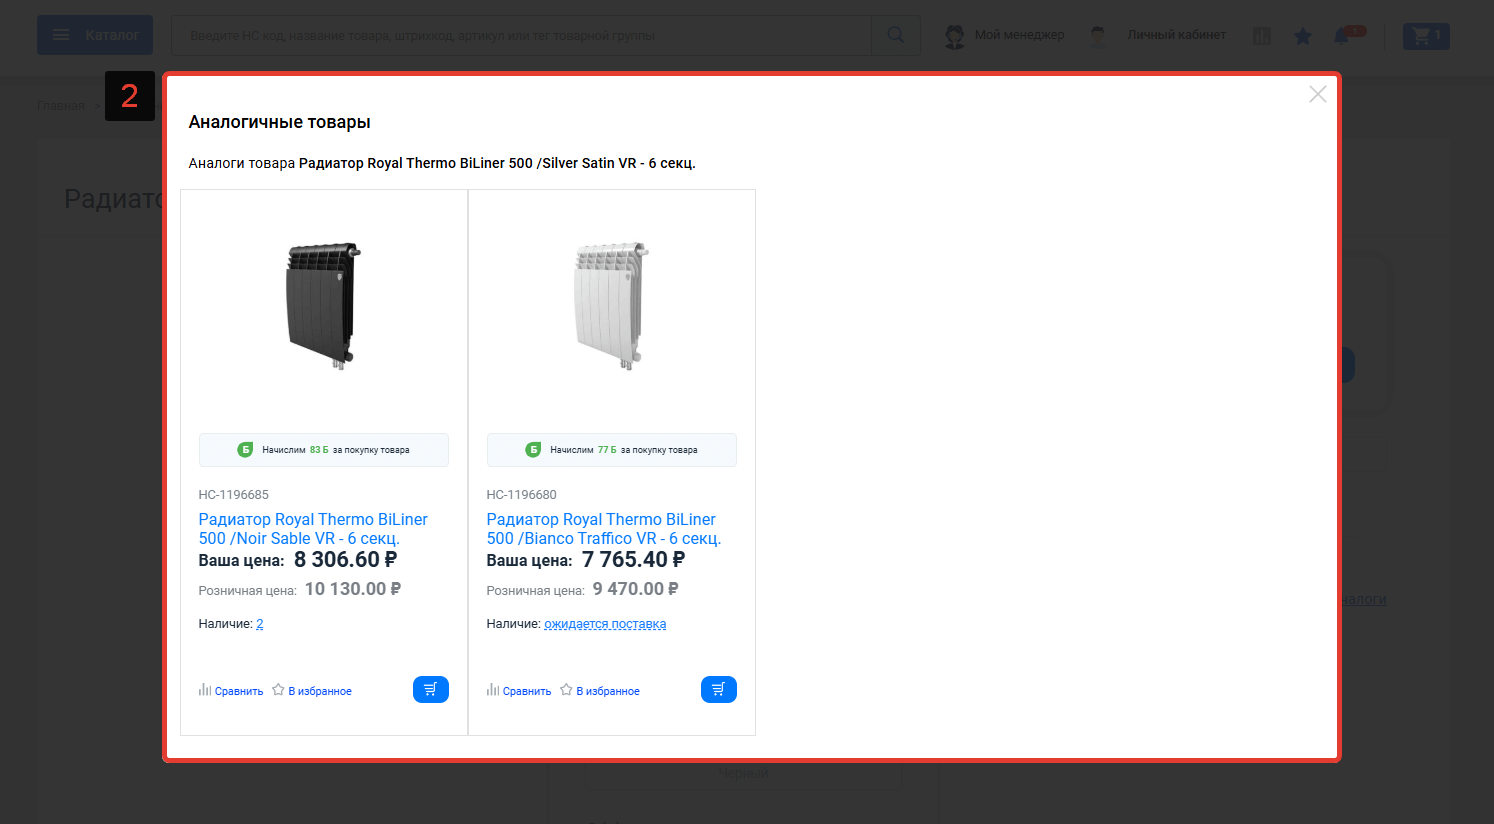Click the search magnifier icon

pos(896,35)
